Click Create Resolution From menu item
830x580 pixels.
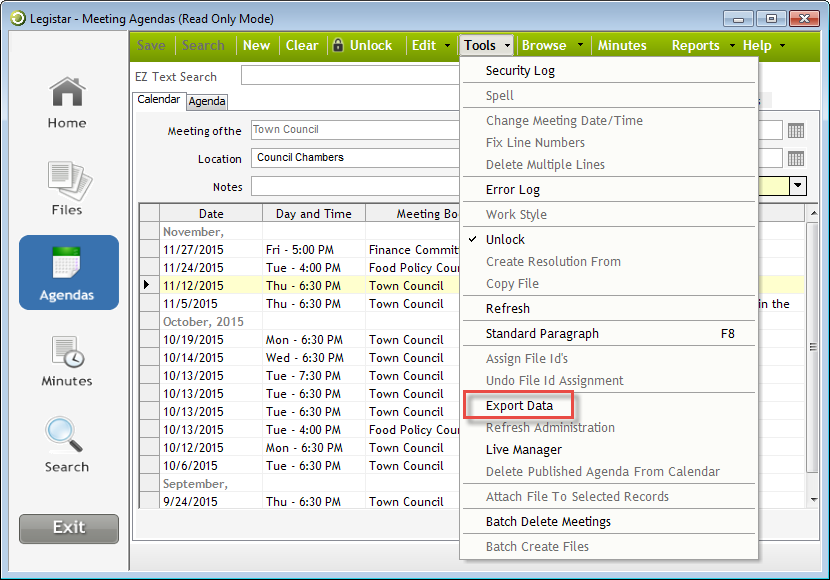point(609,262)
